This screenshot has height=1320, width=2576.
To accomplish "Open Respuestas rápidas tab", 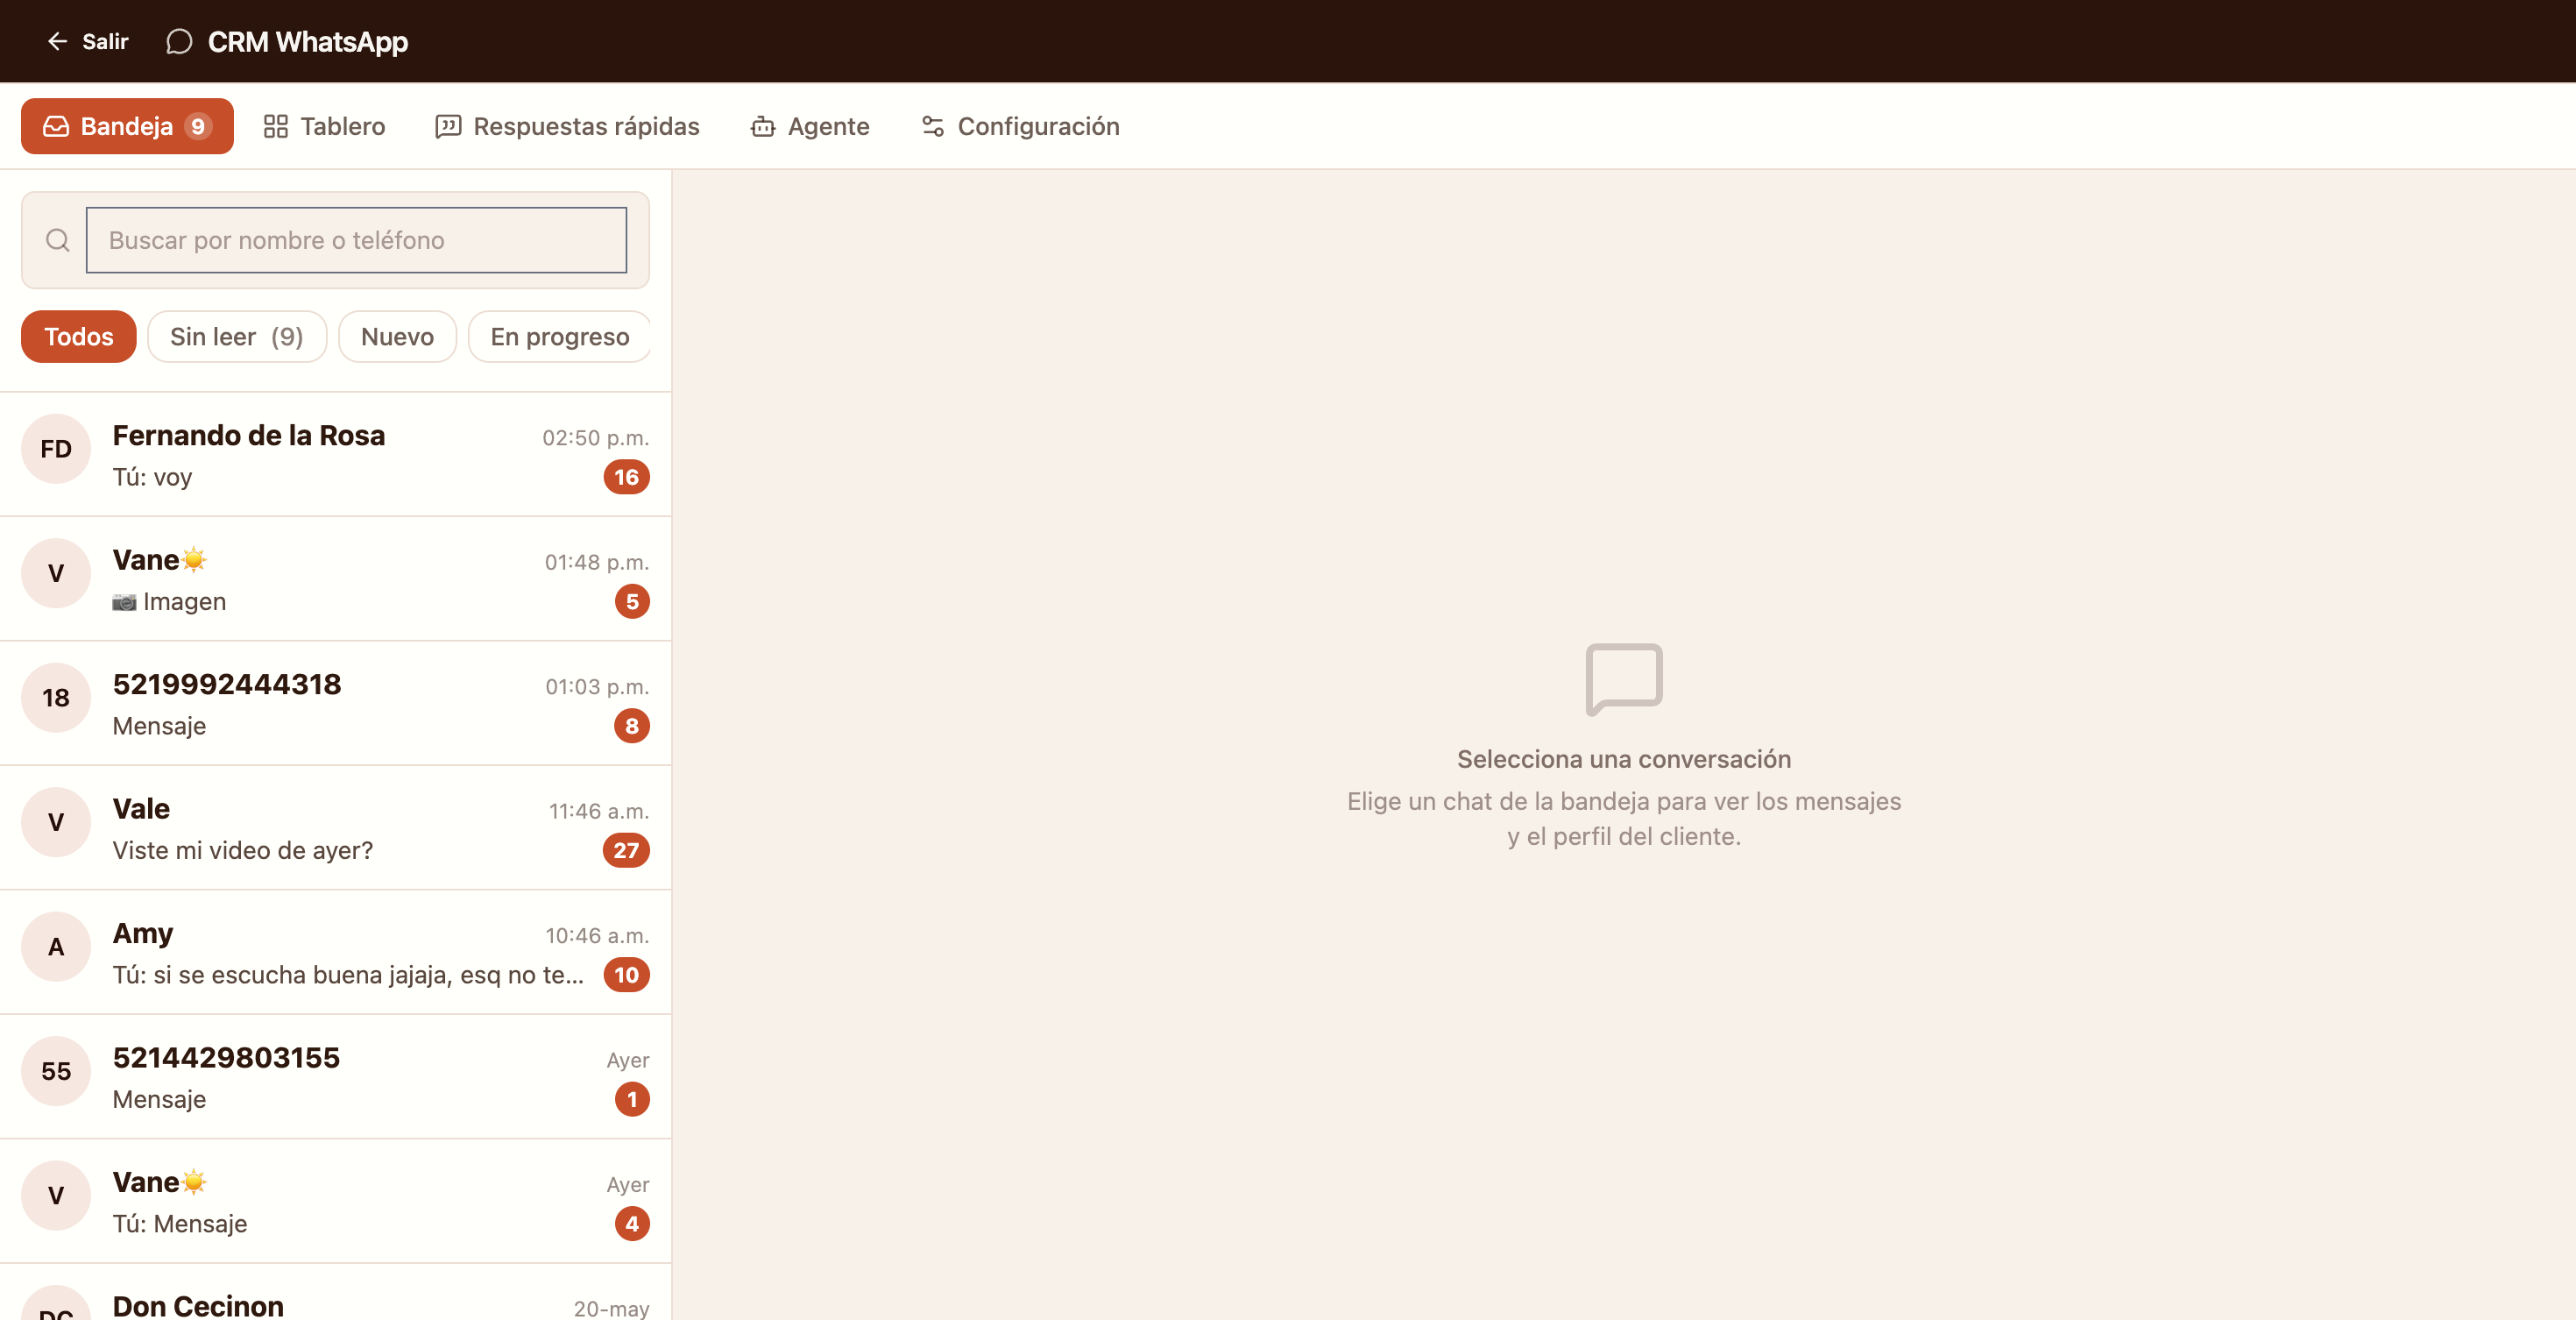I will click(x=567, y=126).
